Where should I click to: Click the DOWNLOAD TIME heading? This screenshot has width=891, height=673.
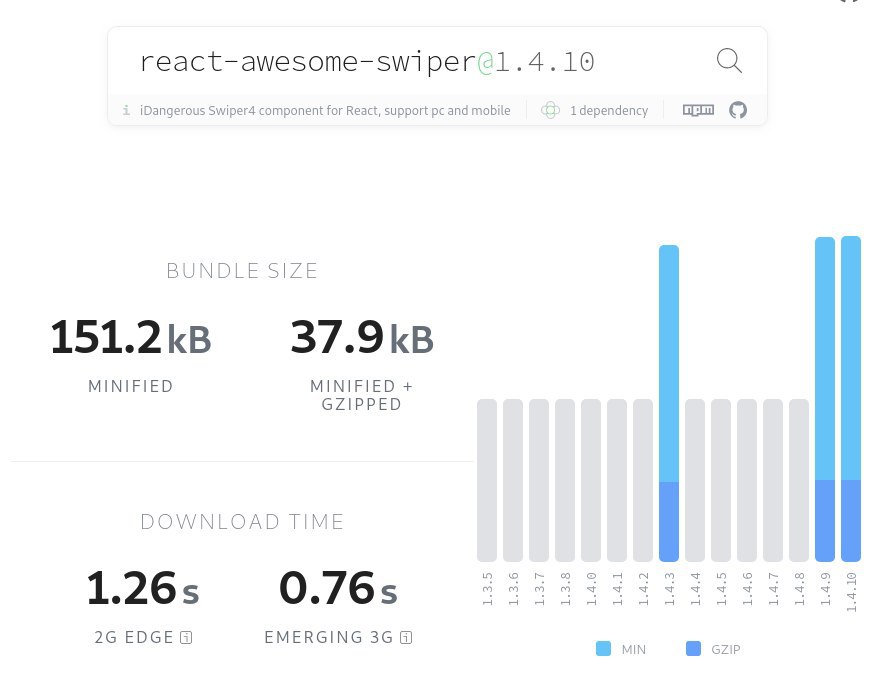click(242, 522)
